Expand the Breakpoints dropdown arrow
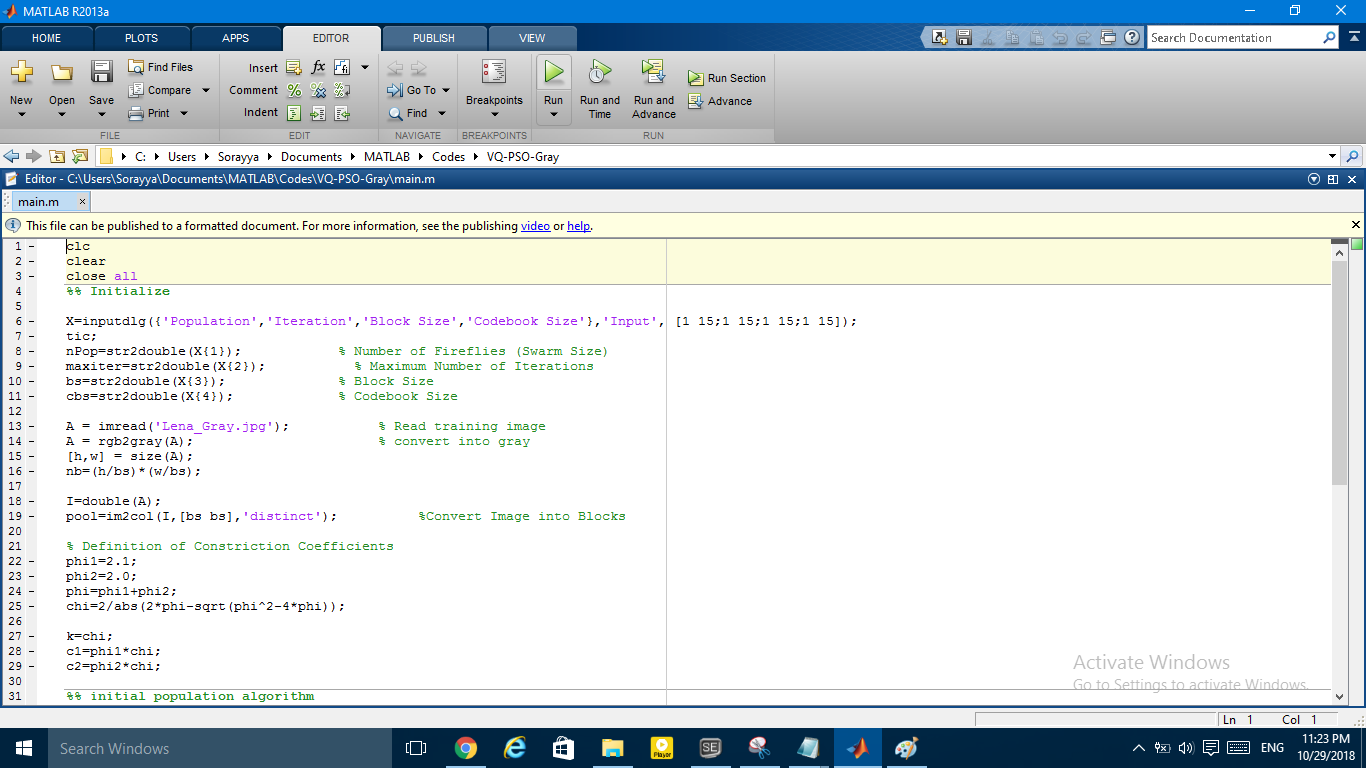This screenshot has height=768, width=1366. click(494, 115)
